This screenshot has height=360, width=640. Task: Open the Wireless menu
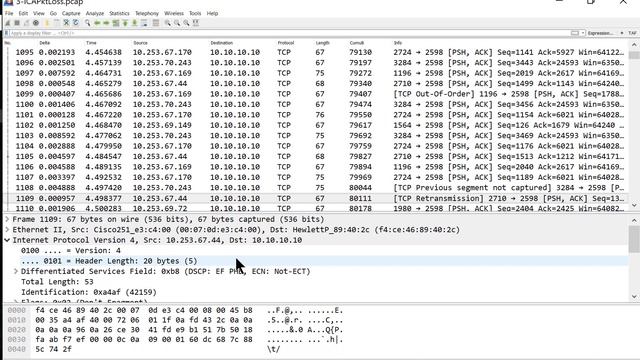[174, 13]
